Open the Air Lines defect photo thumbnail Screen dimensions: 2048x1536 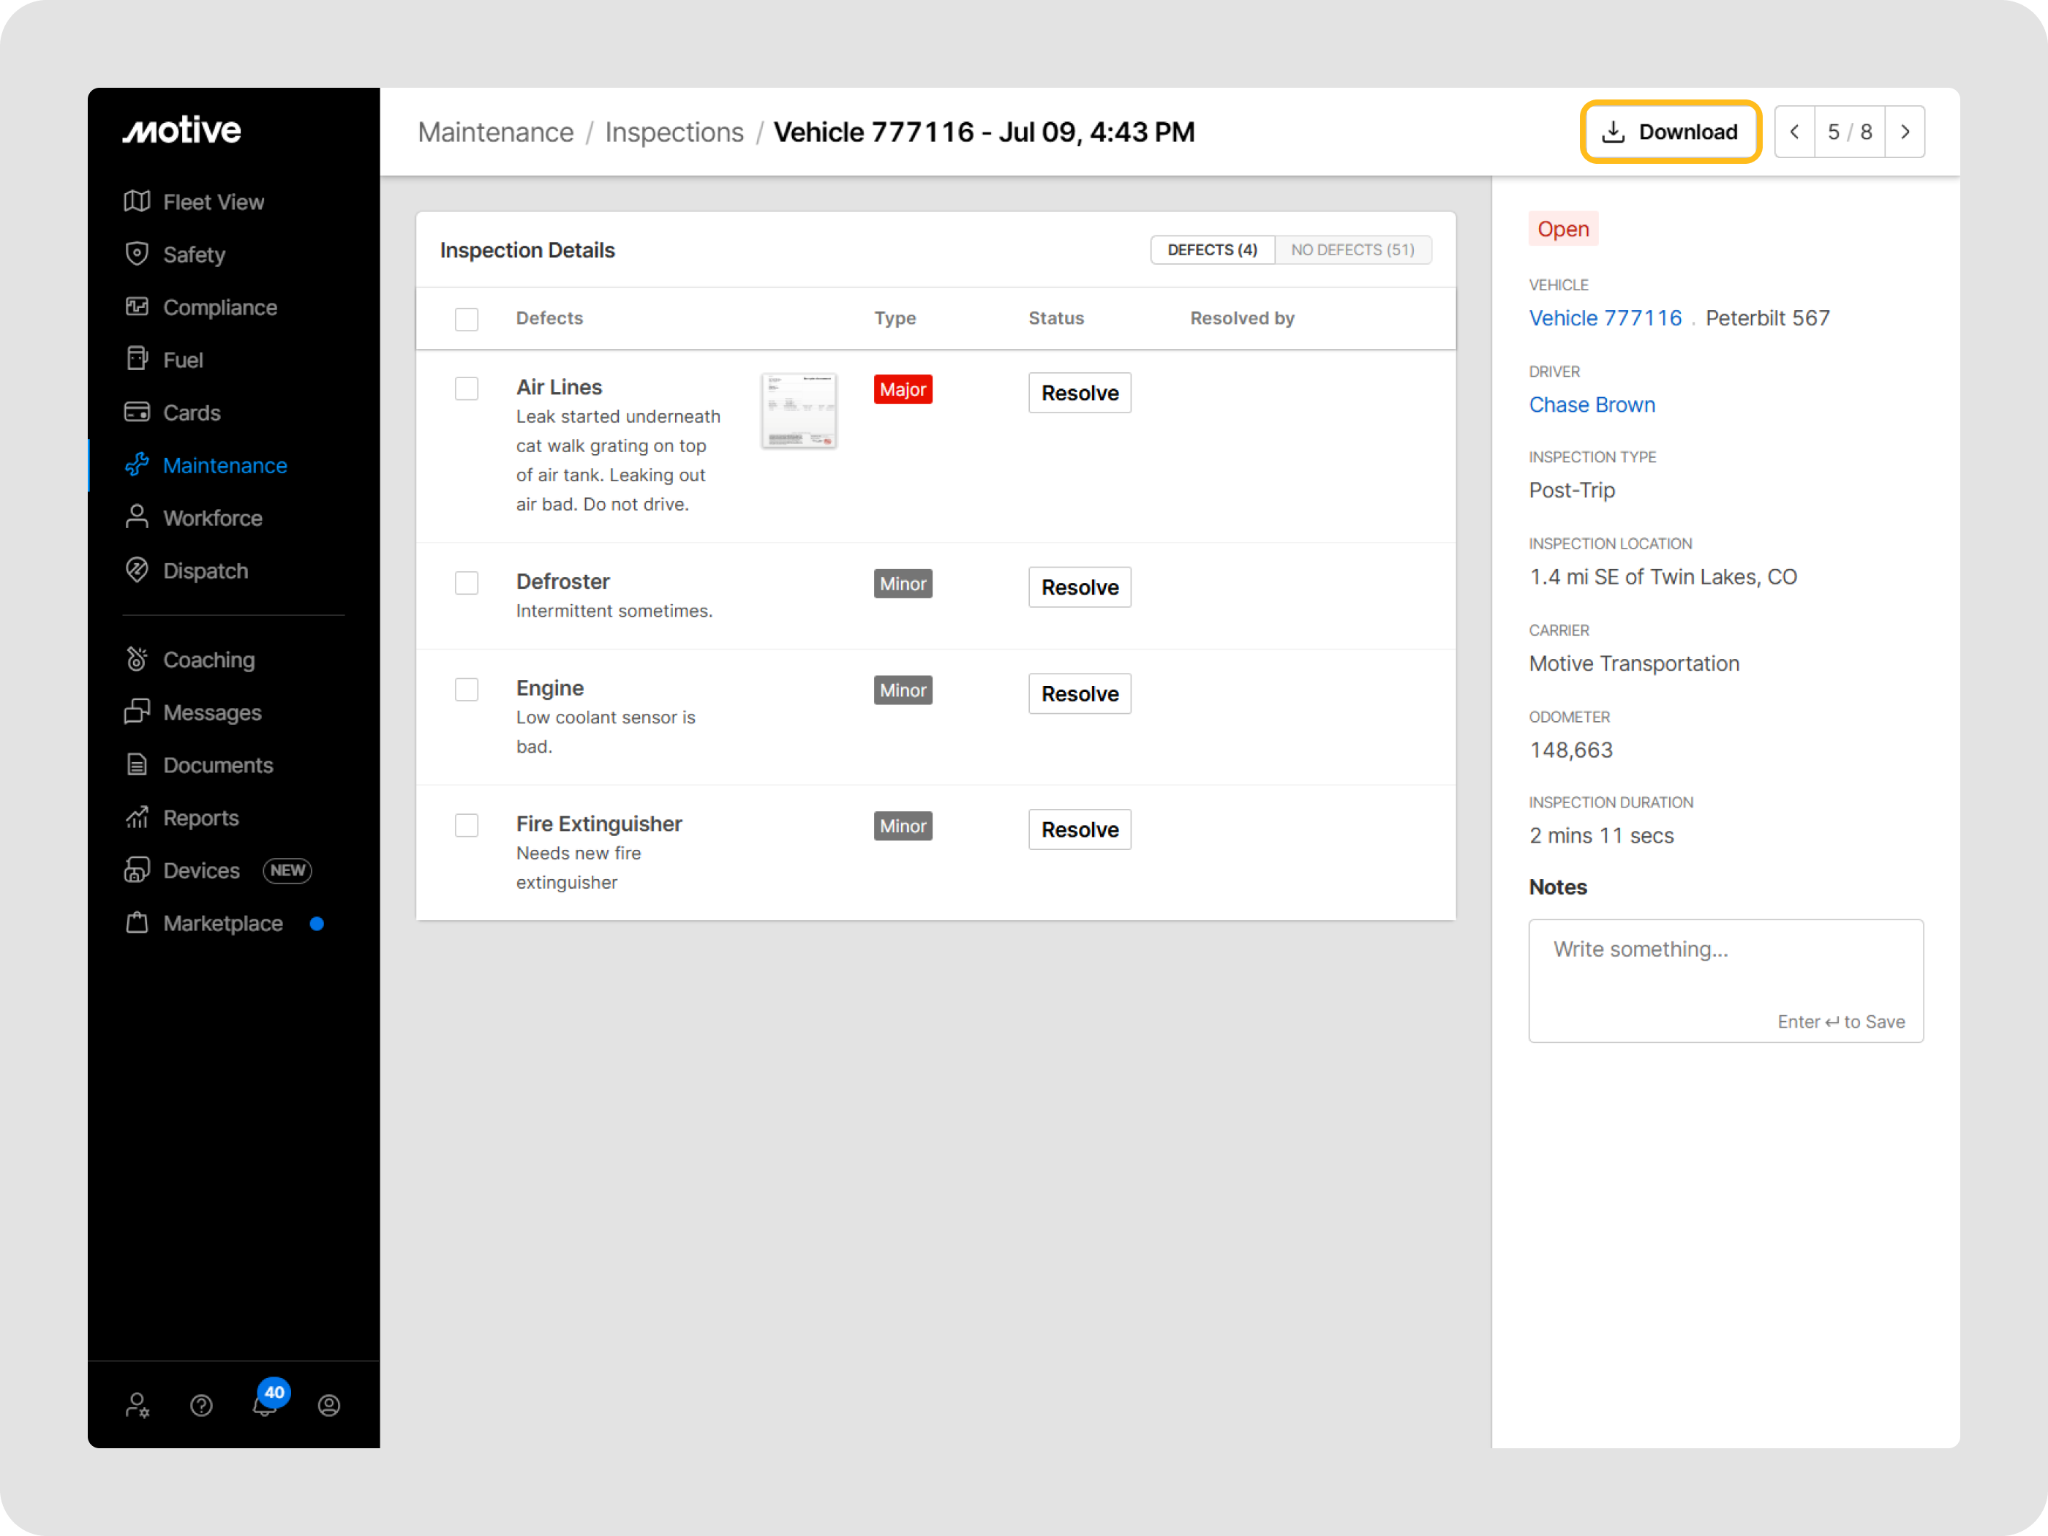(x=799, y=411)
